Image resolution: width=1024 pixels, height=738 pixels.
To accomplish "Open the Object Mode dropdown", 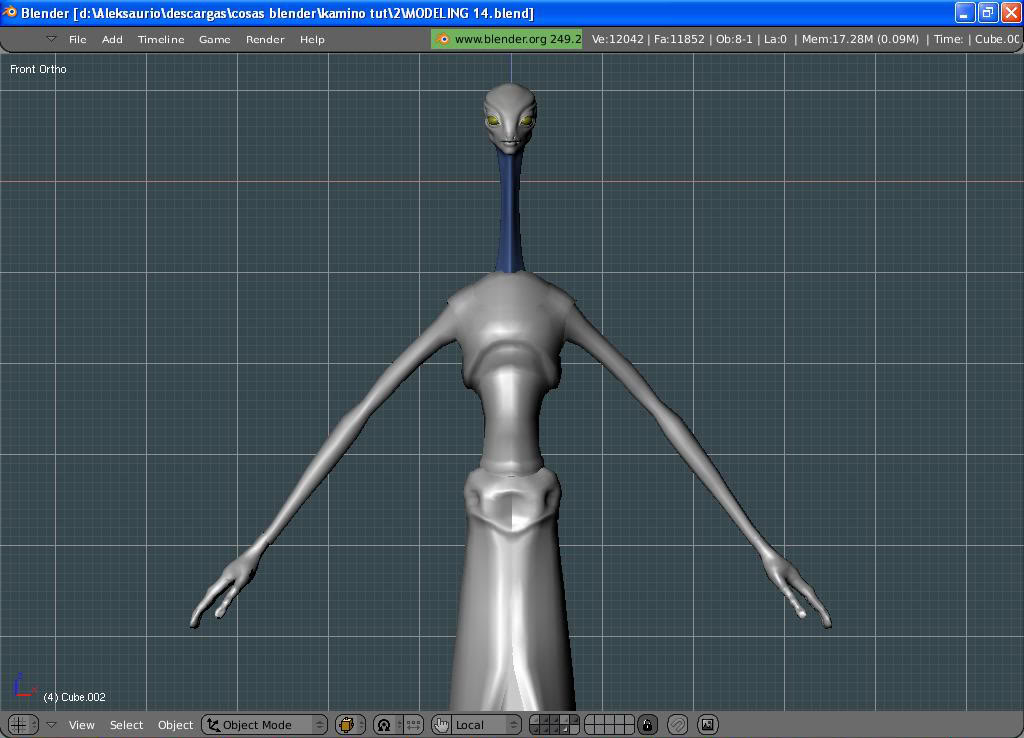I will click(264, 725).
